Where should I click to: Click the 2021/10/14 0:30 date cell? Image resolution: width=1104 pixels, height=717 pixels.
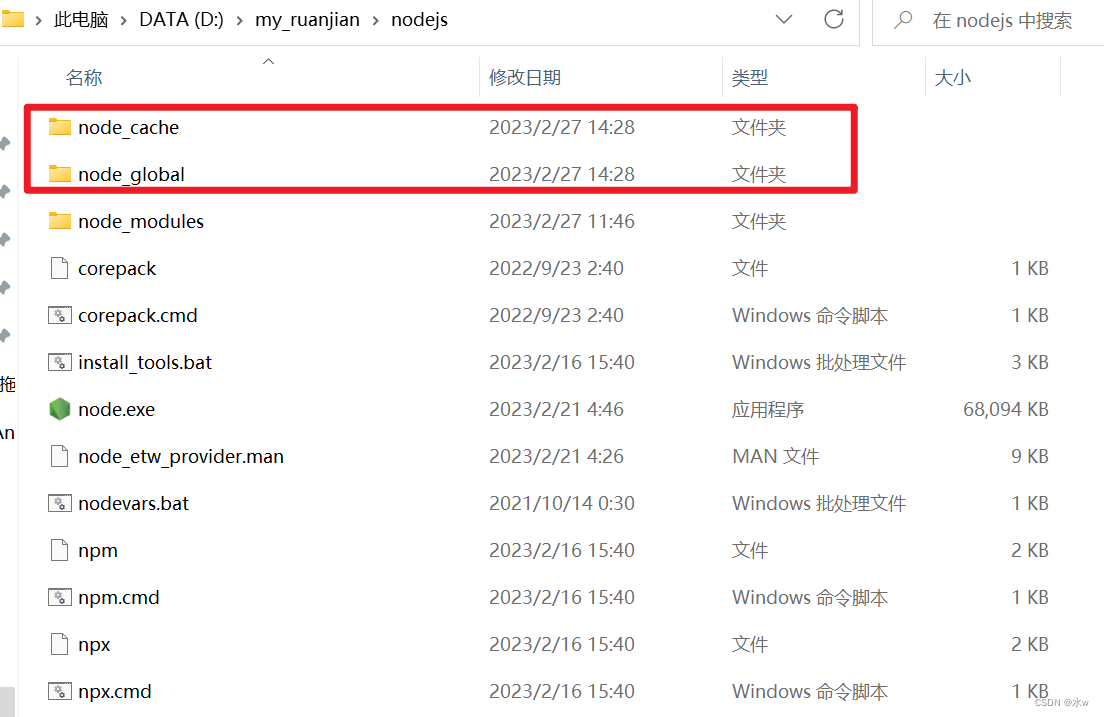point(562,504)
